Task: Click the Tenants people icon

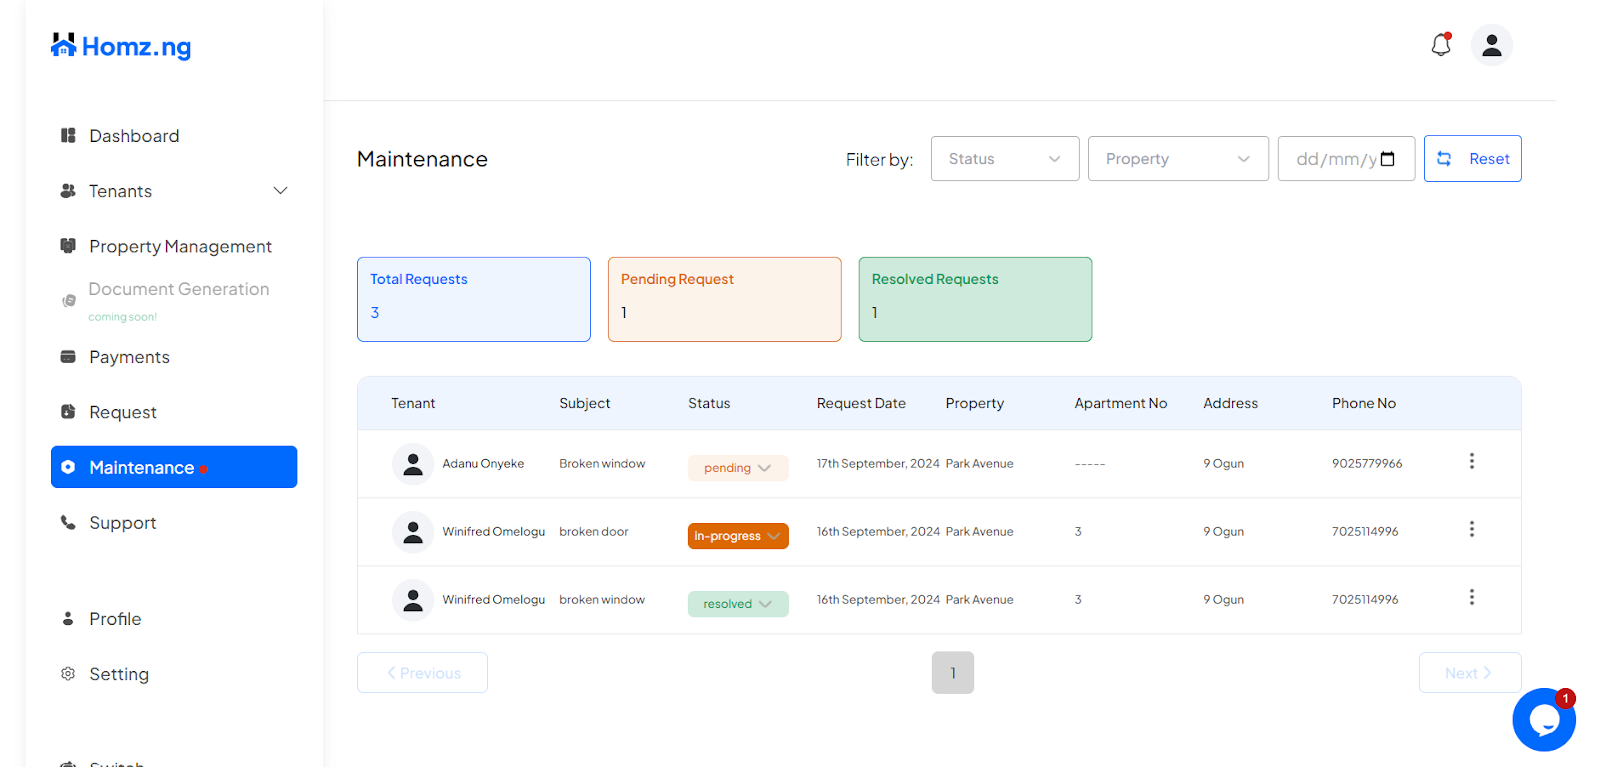Action: (68, 191)
